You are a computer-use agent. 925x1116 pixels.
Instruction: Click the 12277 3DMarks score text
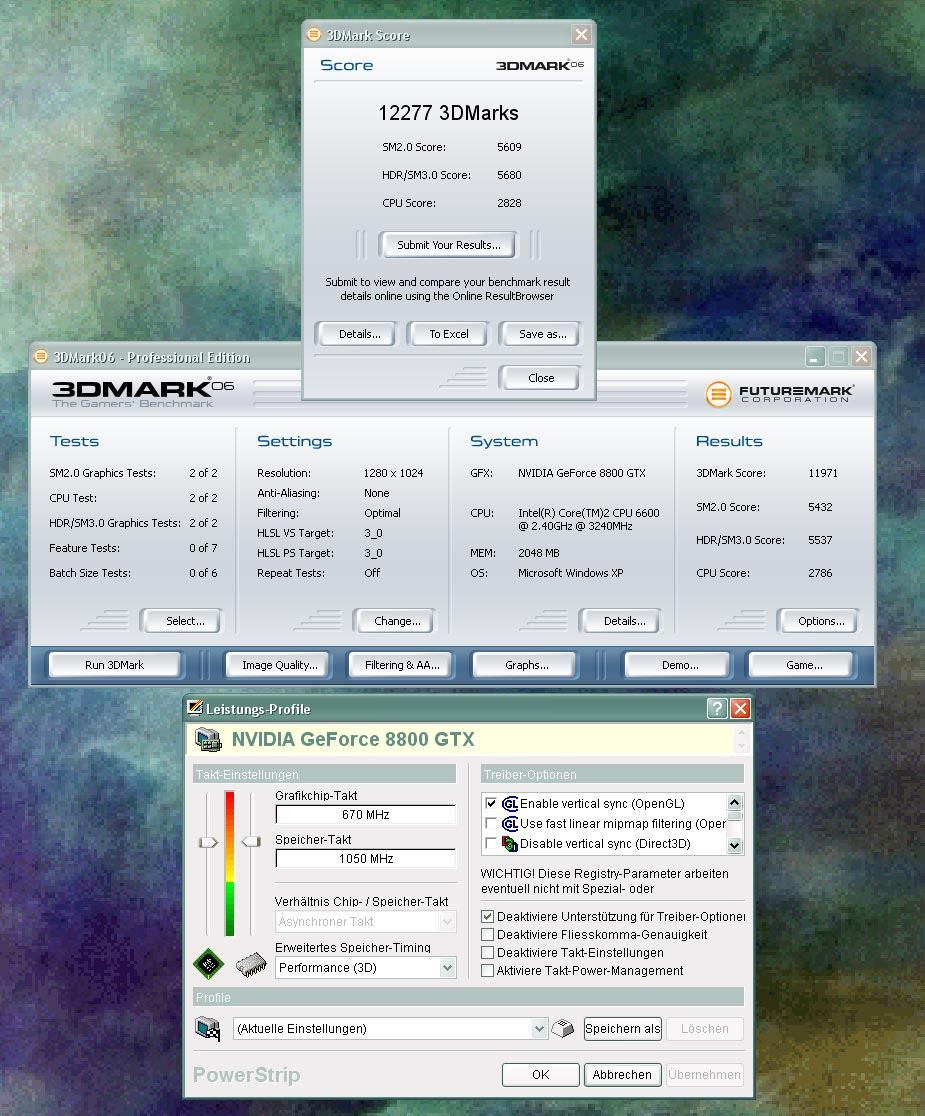pyautogui.click(x=448, y=113)
